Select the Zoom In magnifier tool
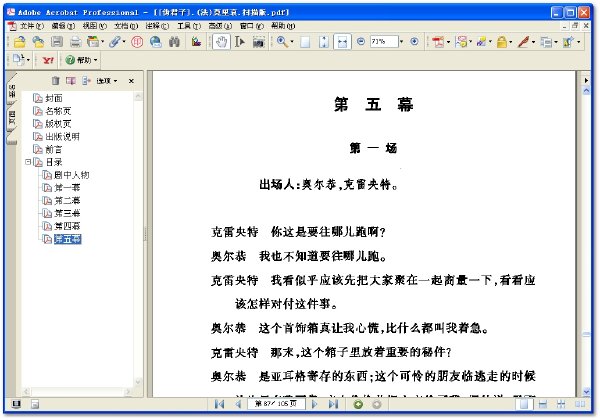The width and height of the screenshot is (600, 420). tap(282, 42)
